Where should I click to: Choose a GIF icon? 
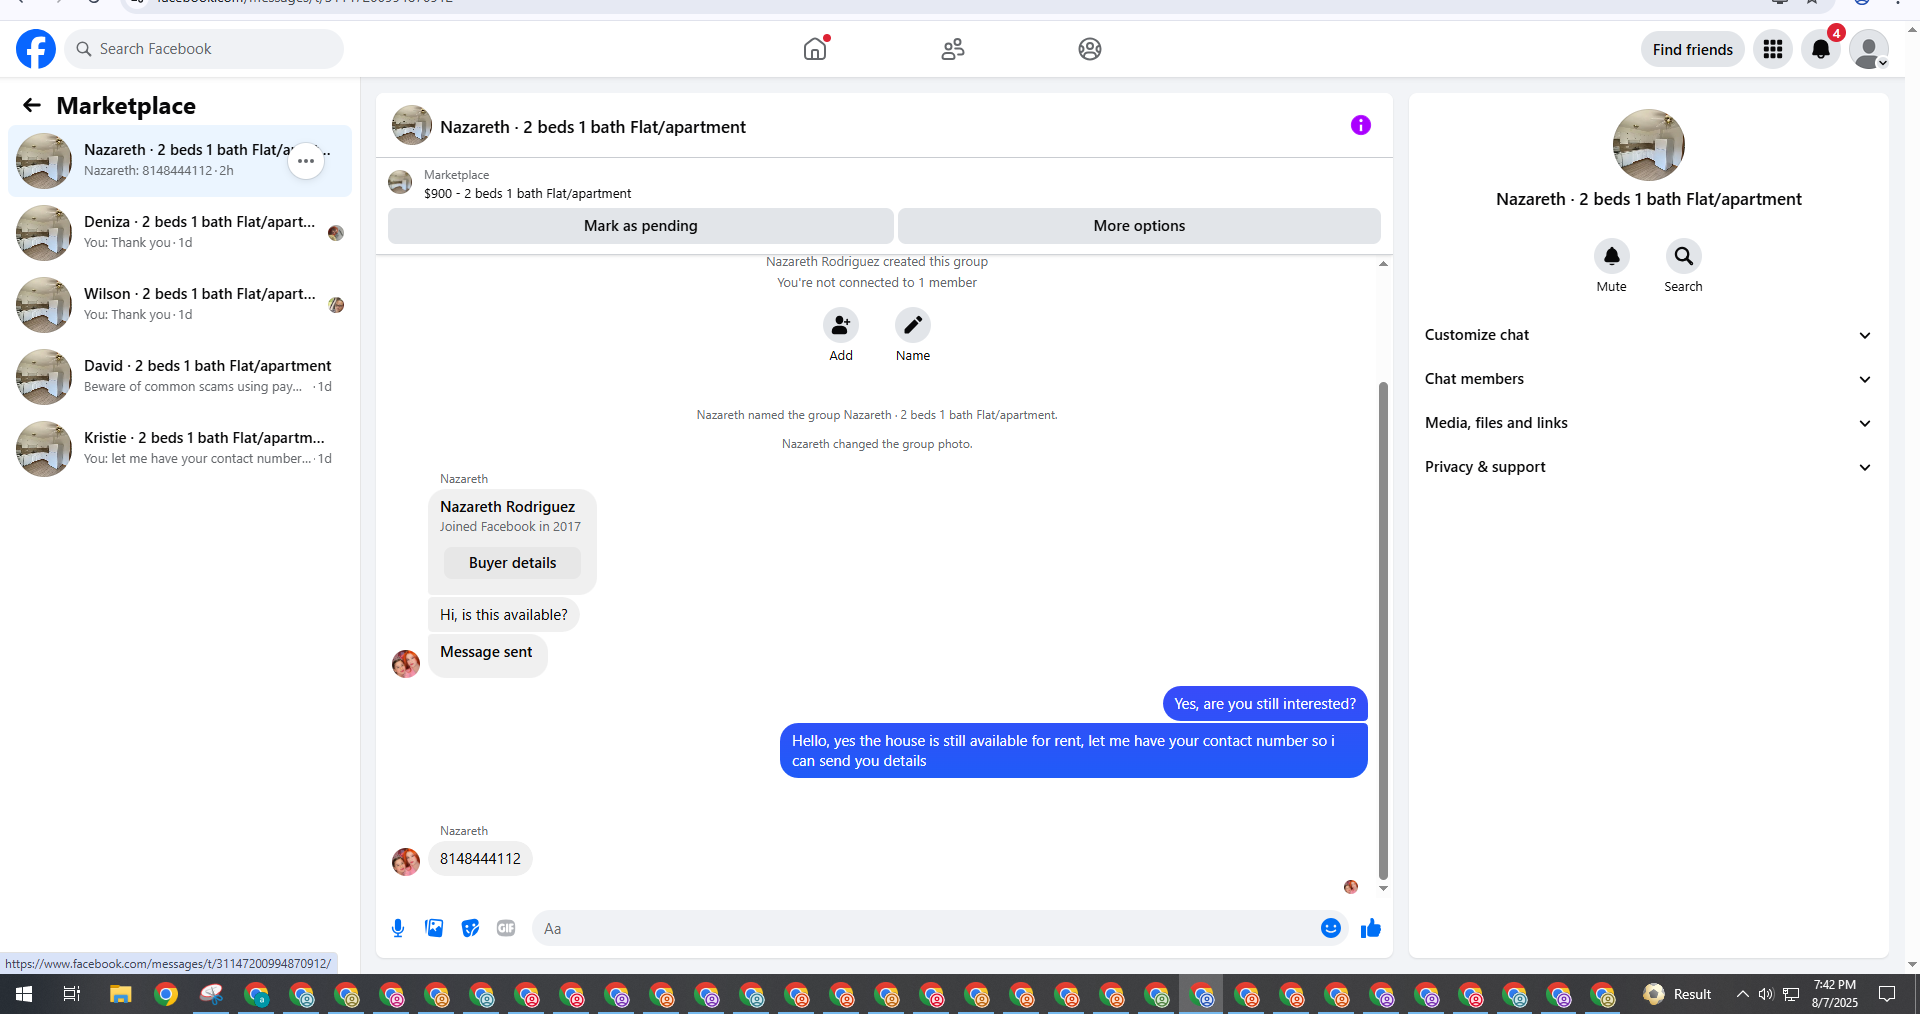pyautogui.click(x=506, y=928)
